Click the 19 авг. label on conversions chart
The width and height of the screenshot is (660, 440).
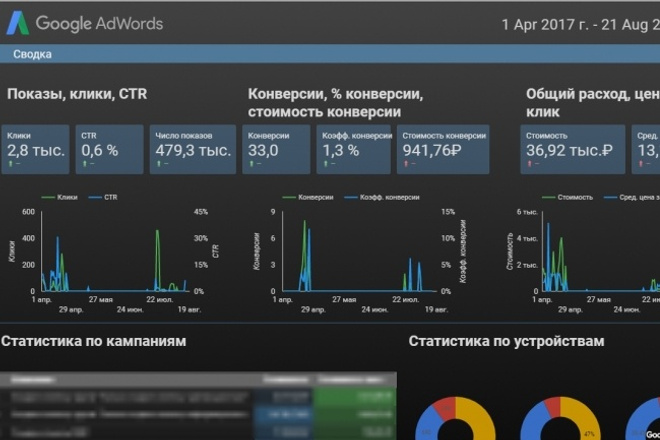436,309
